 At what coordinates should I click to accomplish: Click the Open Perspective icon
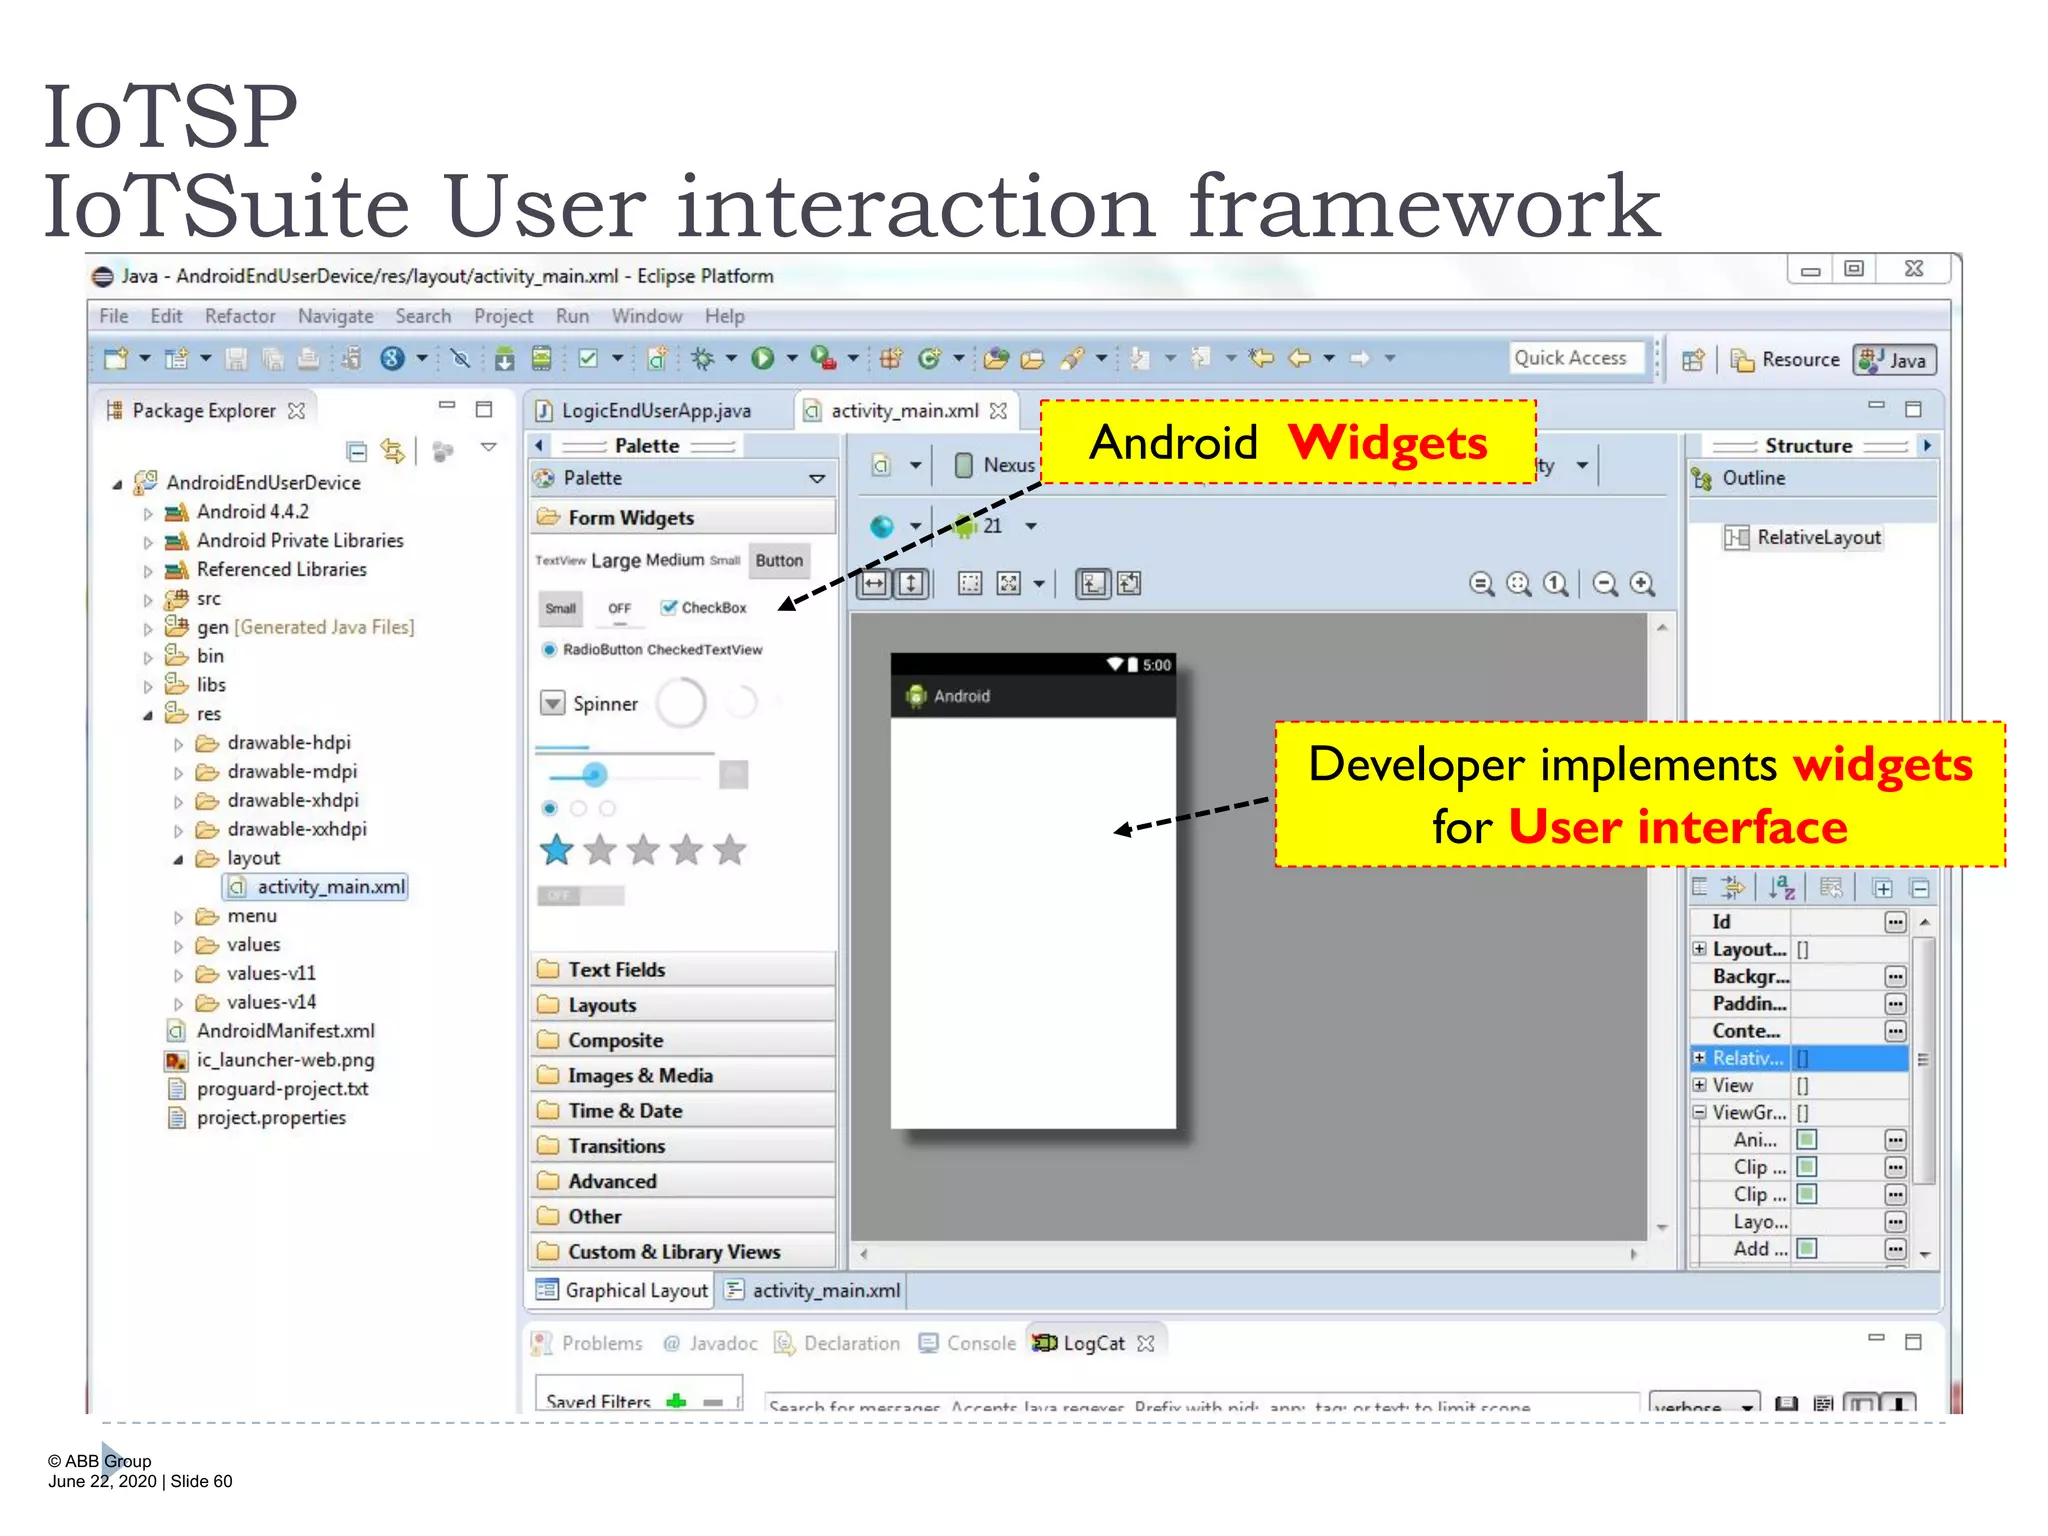(x=1693, y=360)
